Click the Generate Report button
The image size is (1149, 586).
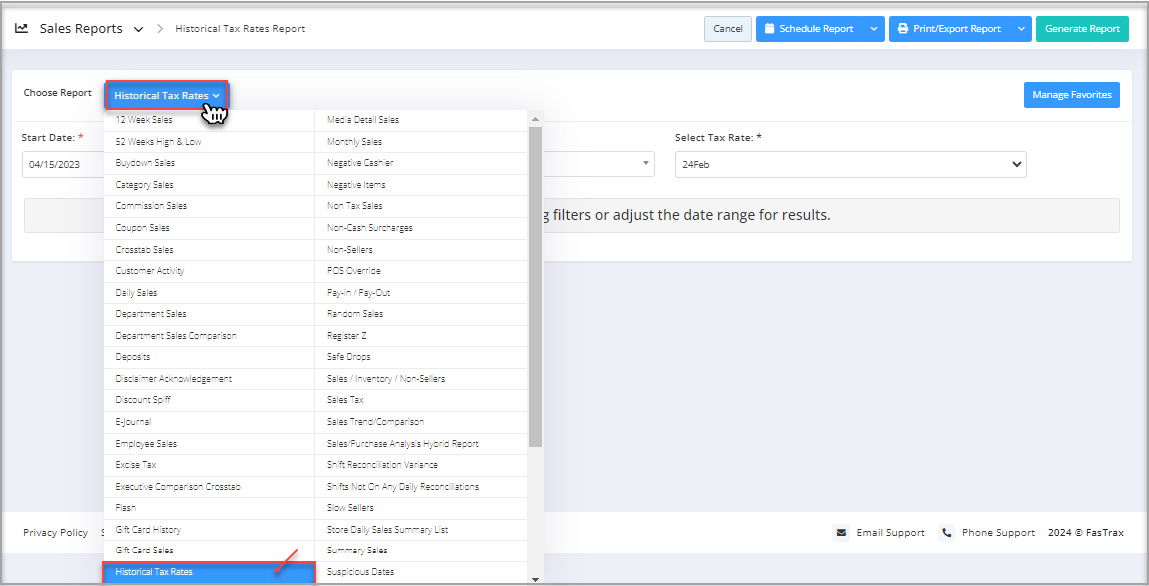point(1082,29)
